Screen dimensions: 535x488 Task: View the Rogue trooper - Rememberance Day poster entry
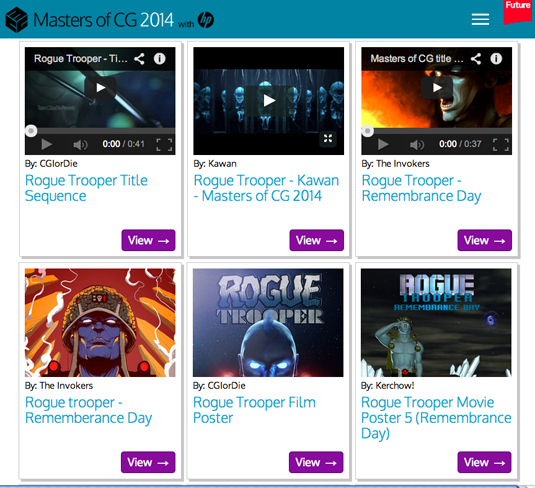148,462
